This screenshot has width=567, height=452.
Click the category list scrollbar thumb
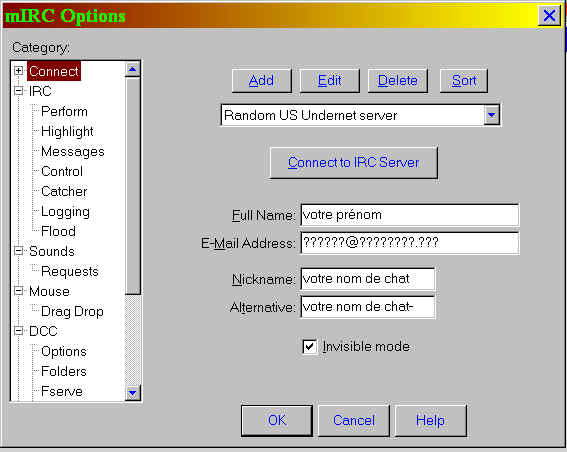tap(132, 186)
